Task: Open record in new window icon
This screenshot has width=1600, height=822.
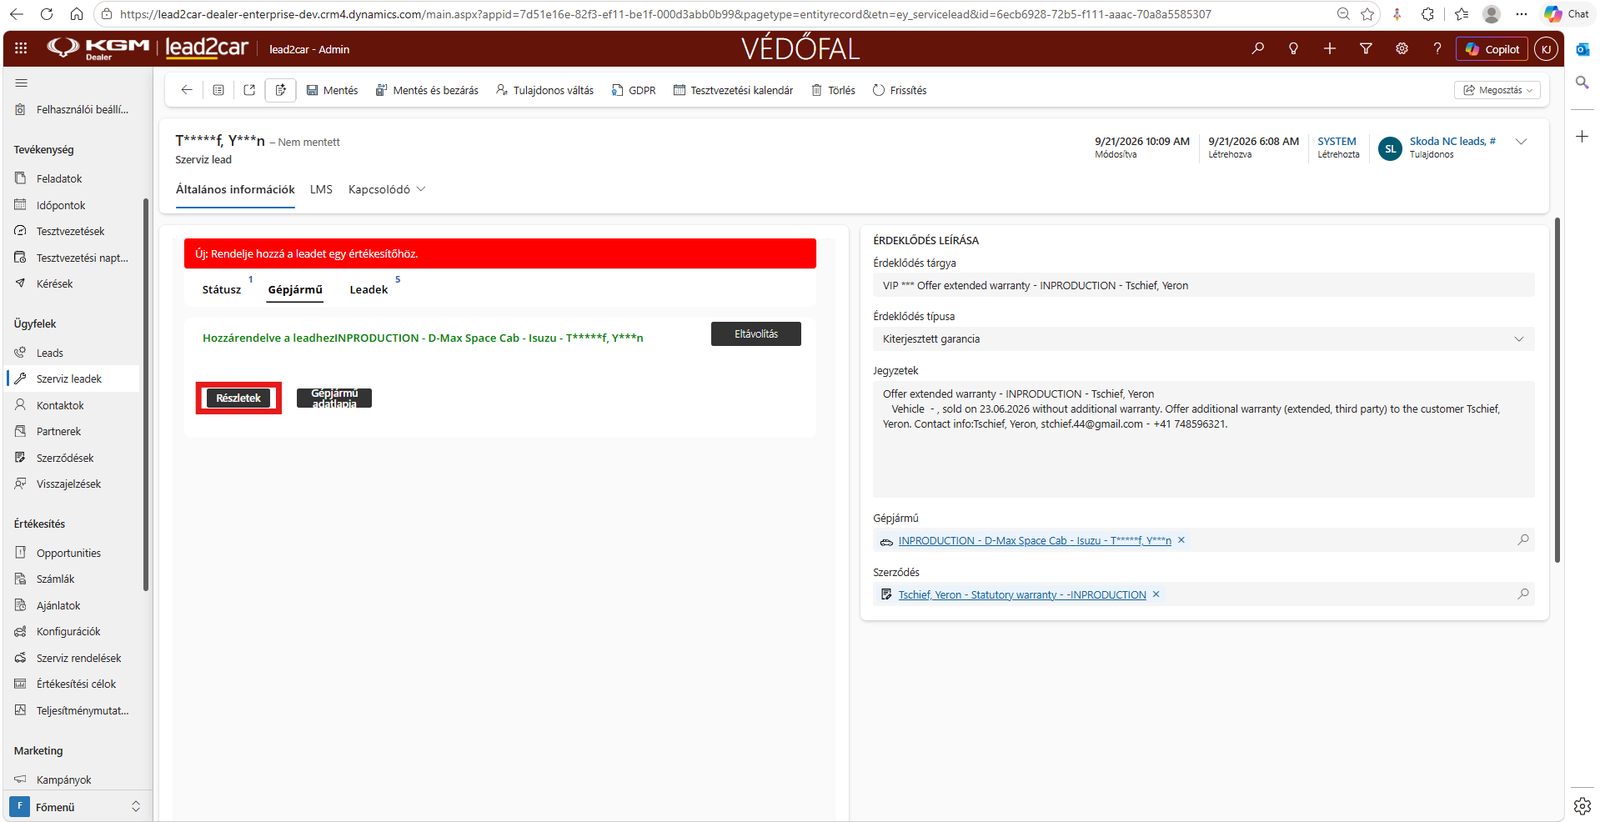Action: coord(249,90)
